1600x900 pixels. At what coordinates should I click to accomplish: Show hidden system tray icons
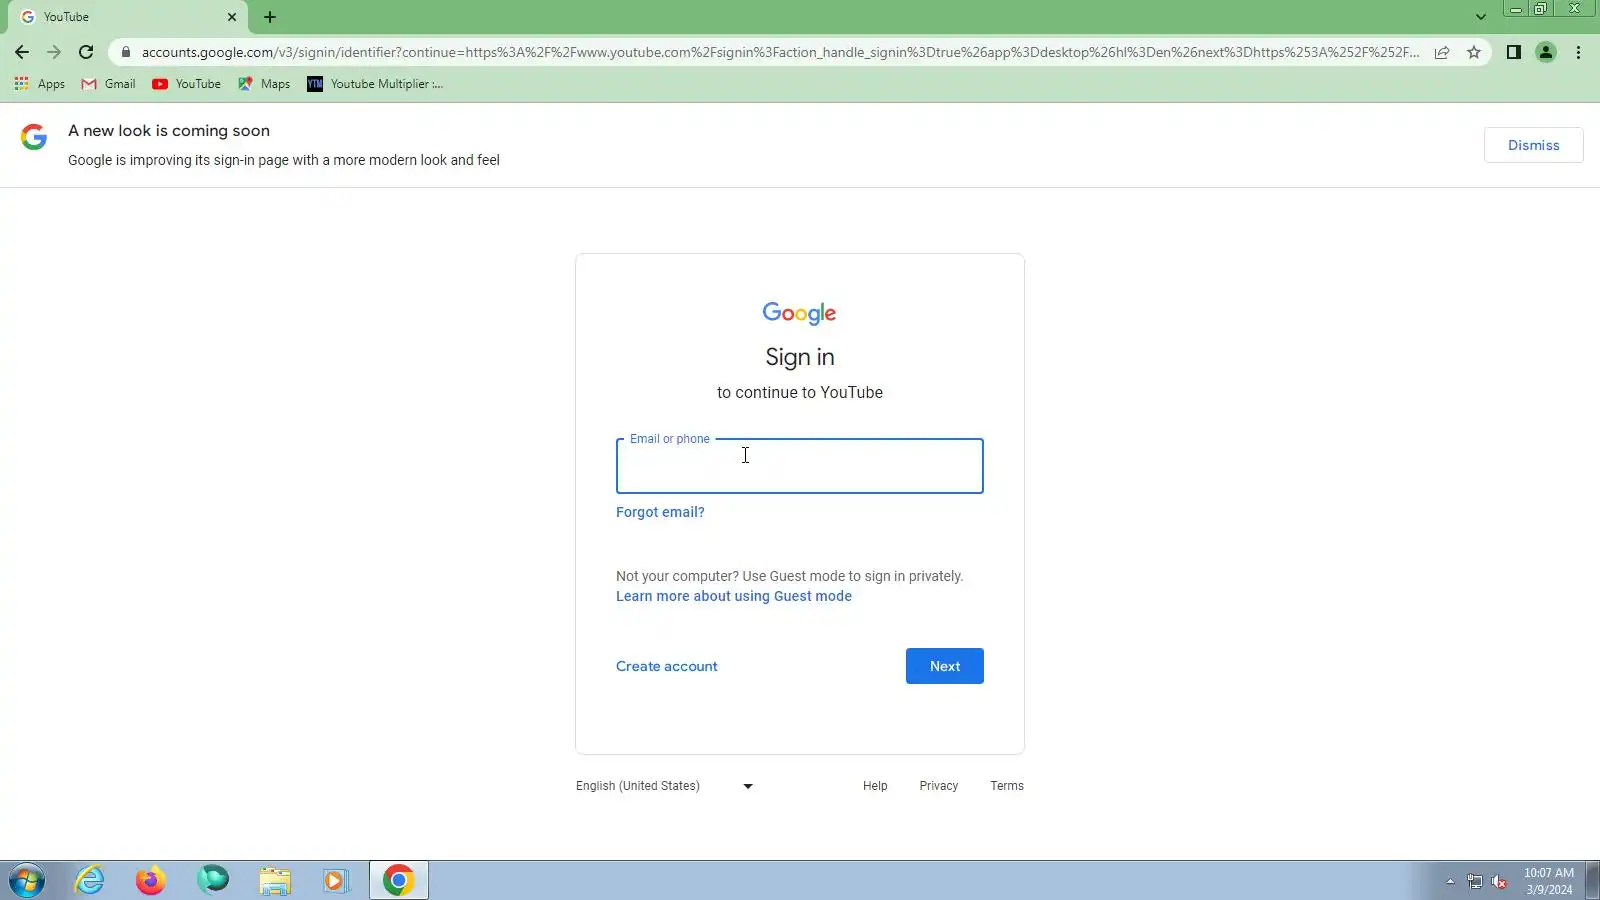1450,881
